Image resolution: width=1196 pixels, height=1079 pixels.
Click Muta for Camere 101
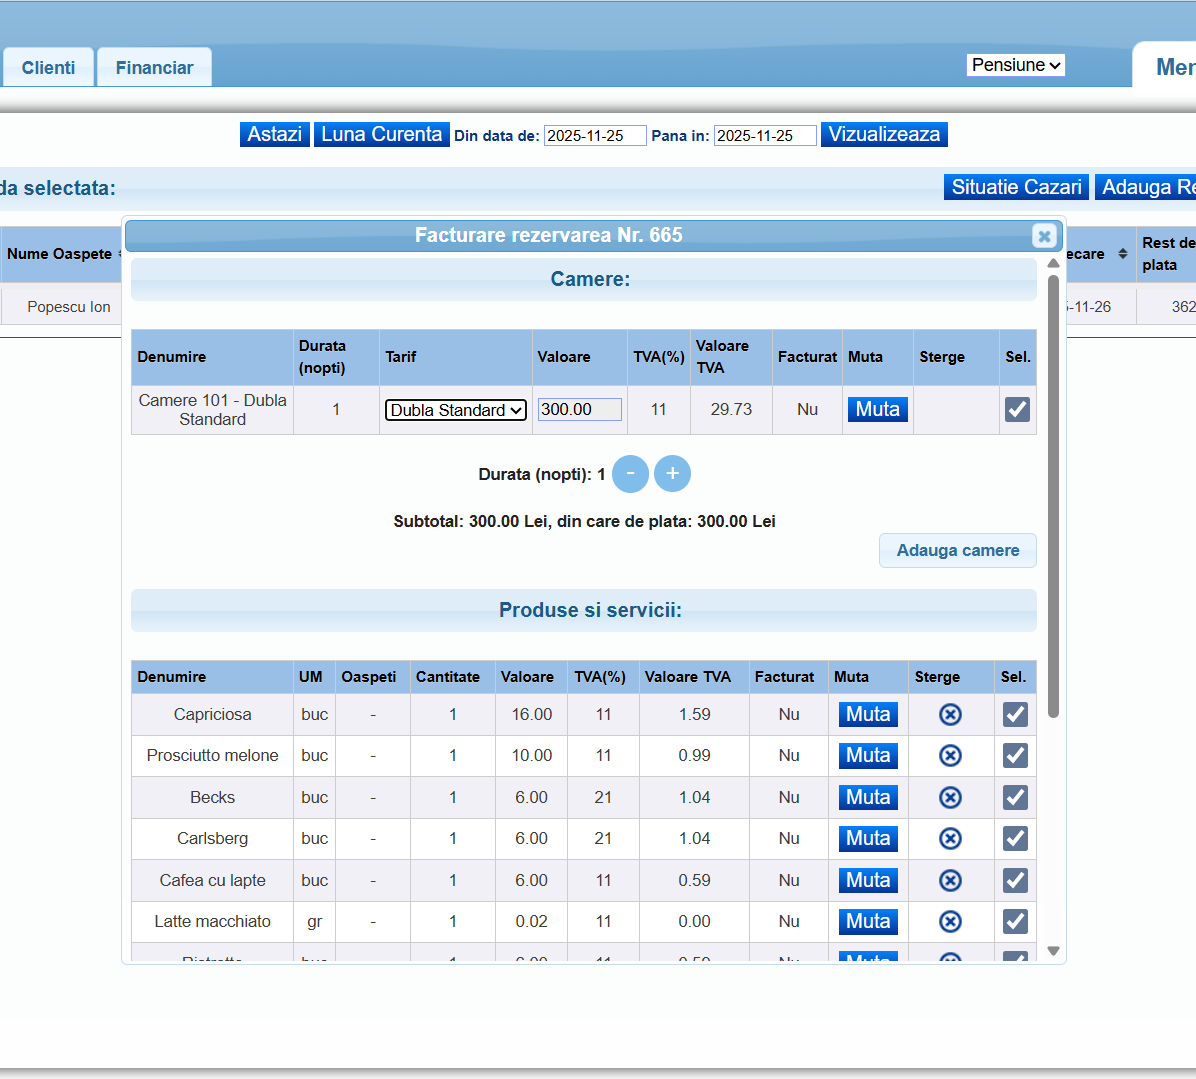(x=877, y=409)
